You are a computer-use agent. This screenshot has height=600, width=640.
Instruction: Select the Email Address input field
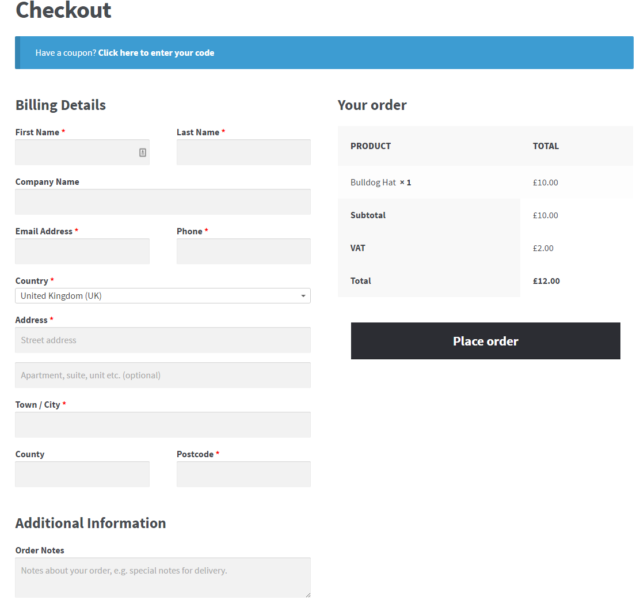point(82,251)
